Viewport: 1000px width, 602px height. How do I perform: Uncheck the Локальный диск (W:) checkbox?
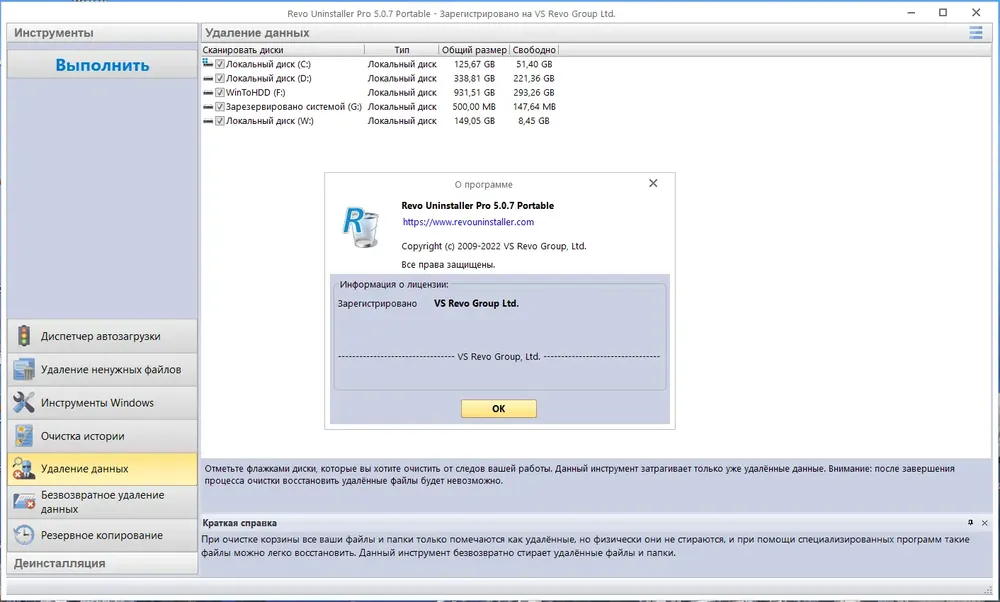[x=219, y=121]
